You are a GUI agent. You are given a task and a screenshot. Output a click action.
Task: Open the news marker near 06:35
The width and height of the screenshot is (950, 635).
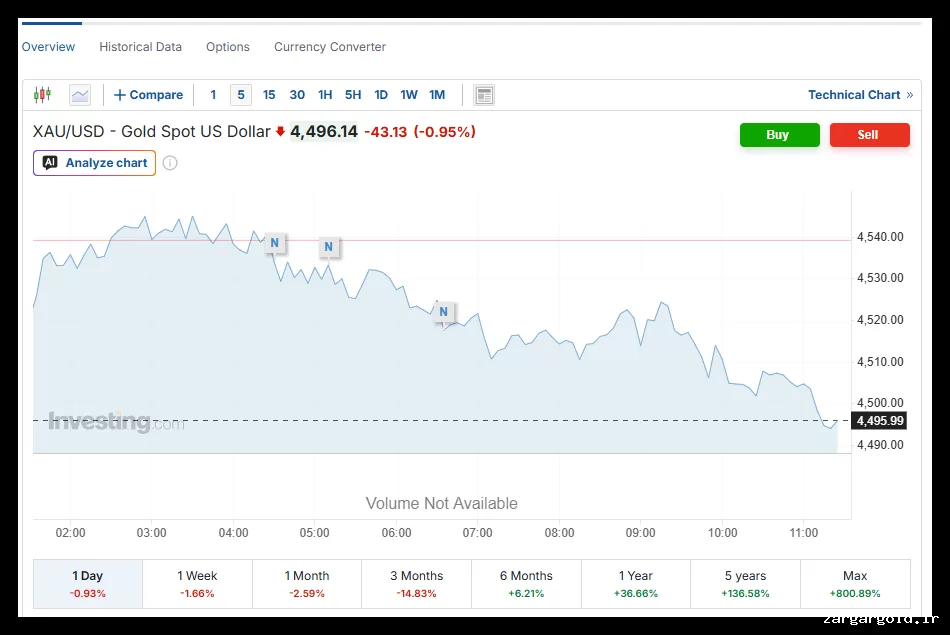coord(443,311)
